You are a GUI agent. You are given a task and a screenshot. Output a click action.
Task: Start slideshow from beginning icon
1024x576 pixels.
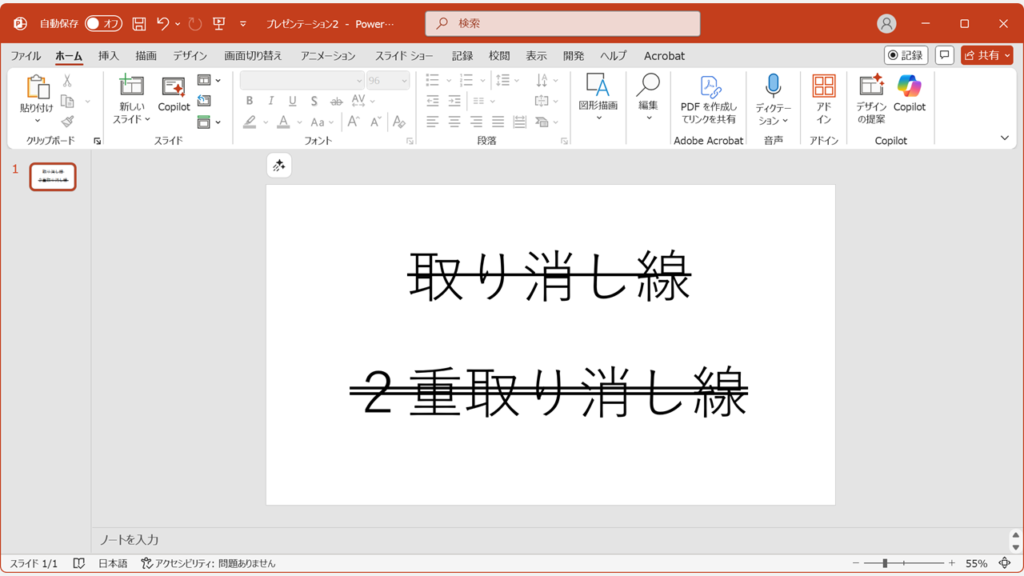click(219, 23)
